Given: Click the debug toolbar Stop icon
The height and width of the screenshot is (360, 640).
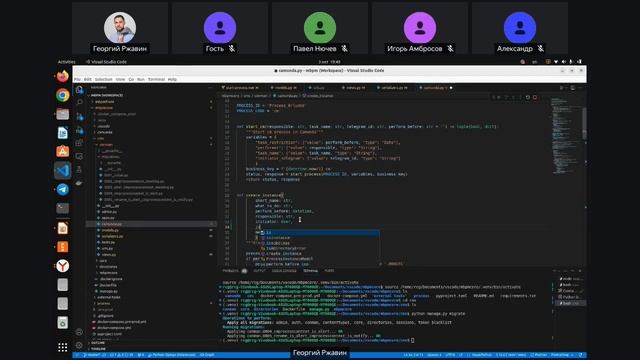Looking at the screenshot, I should coord(535,97).
